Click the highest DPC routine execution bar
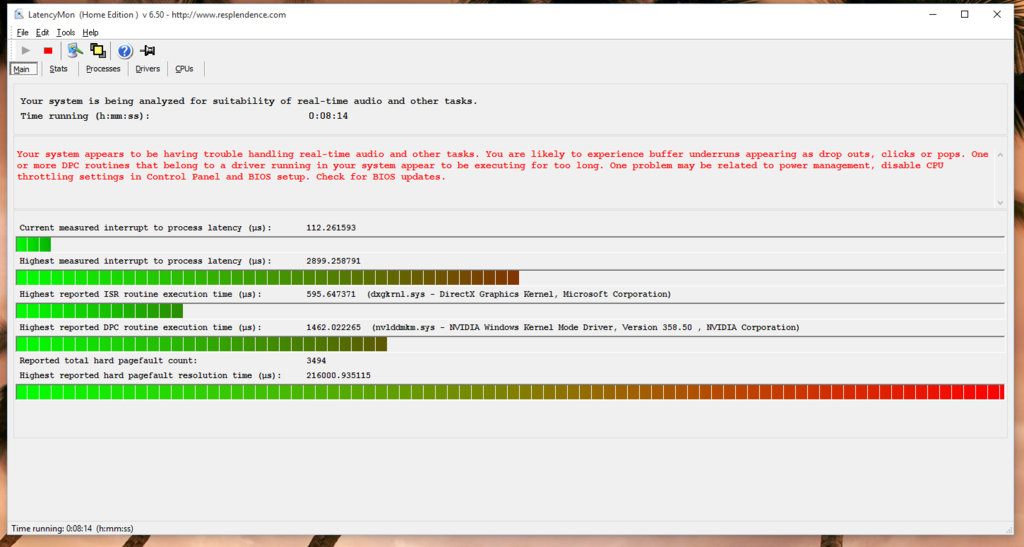Viewport: 1024px width, 547px height. coord(202,344)
